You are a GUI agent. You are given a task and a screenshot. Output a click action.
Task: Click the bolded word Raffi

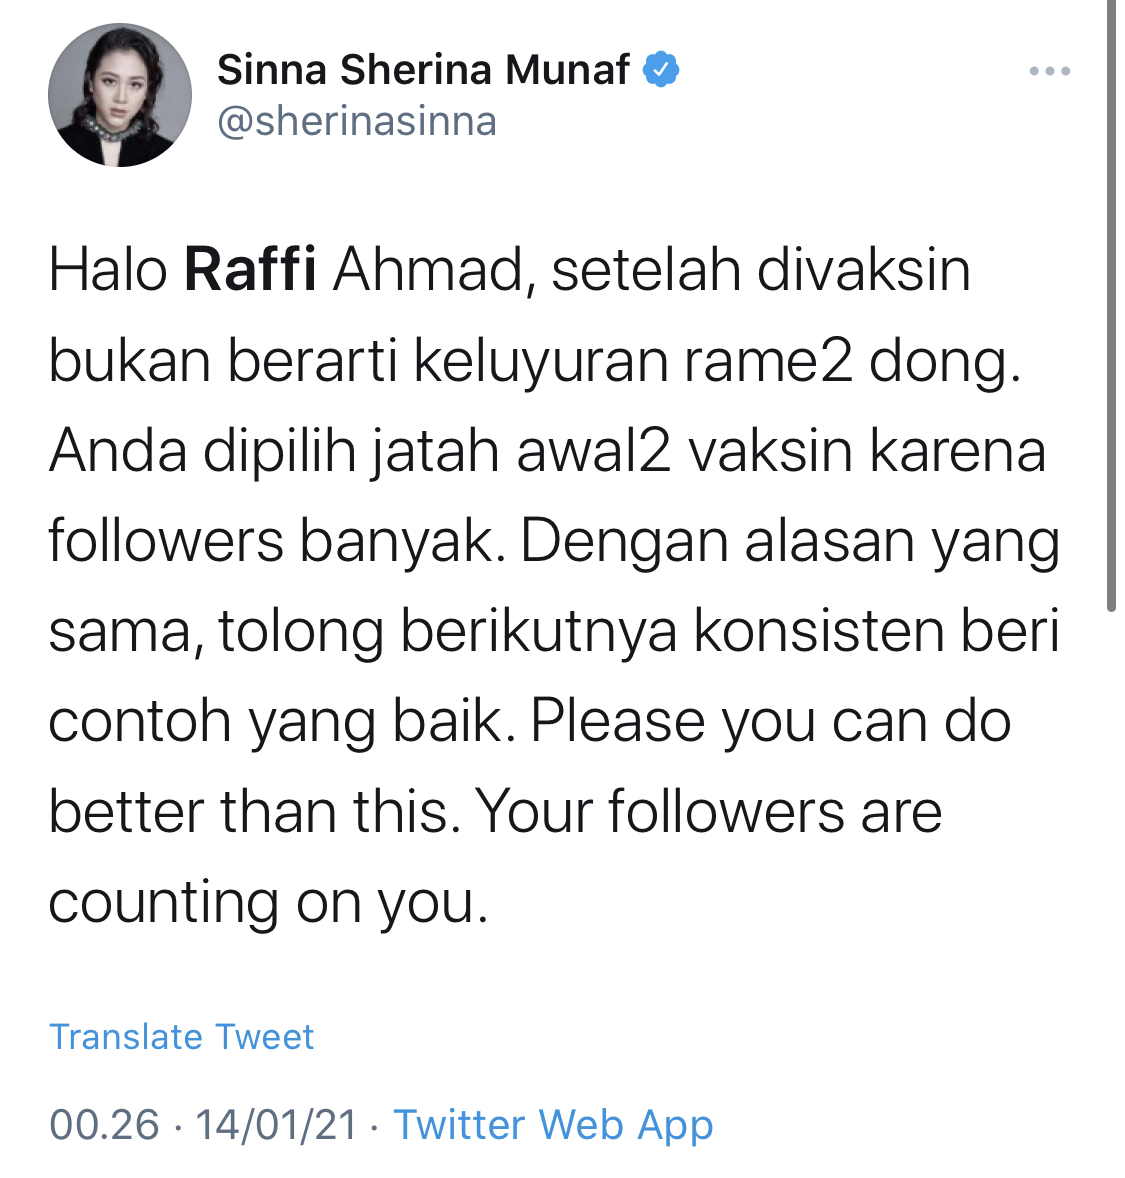coord(250,270)
